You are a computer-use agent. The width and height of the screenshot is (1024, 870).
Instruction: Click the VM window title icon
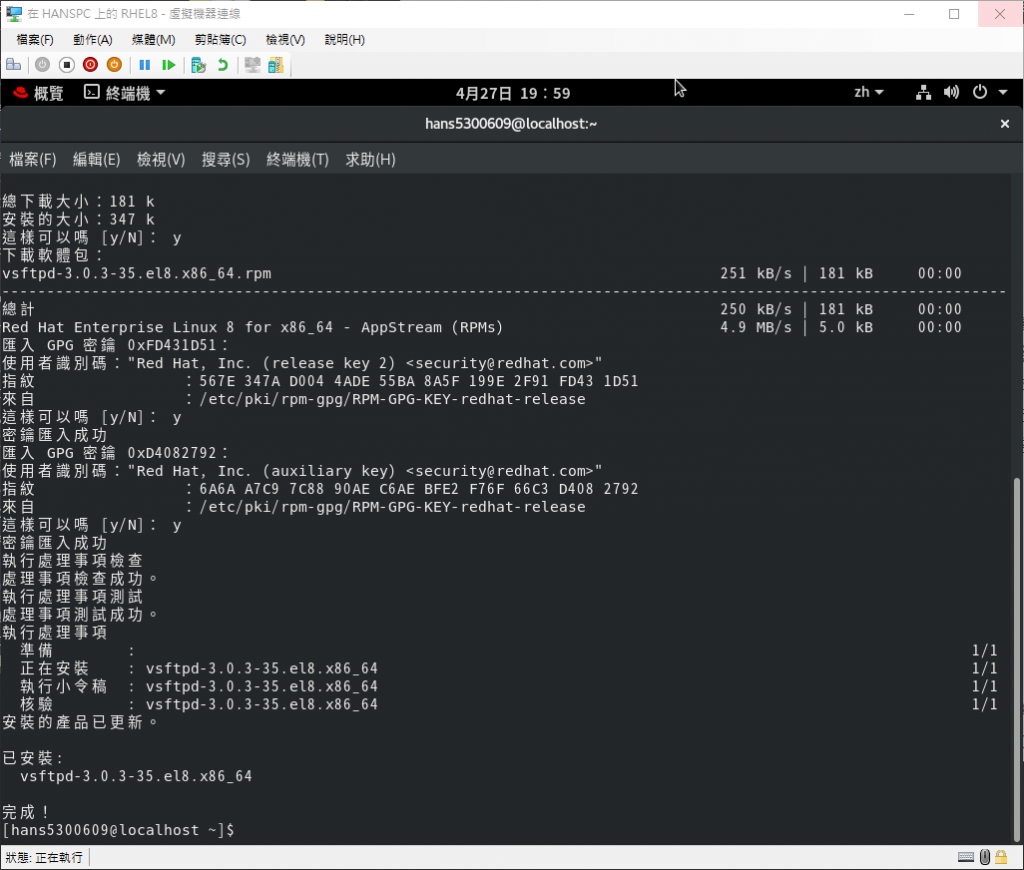click(14, 14)
